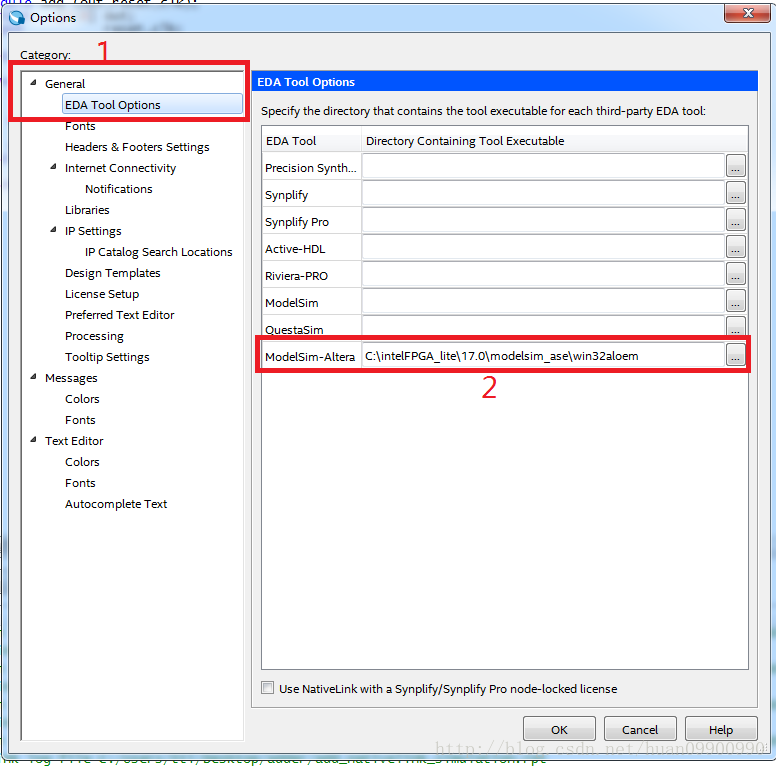This screenshot has height=769, width=776.
Task: Click the Precision Synthesis path field
Action: click(543, 167)
